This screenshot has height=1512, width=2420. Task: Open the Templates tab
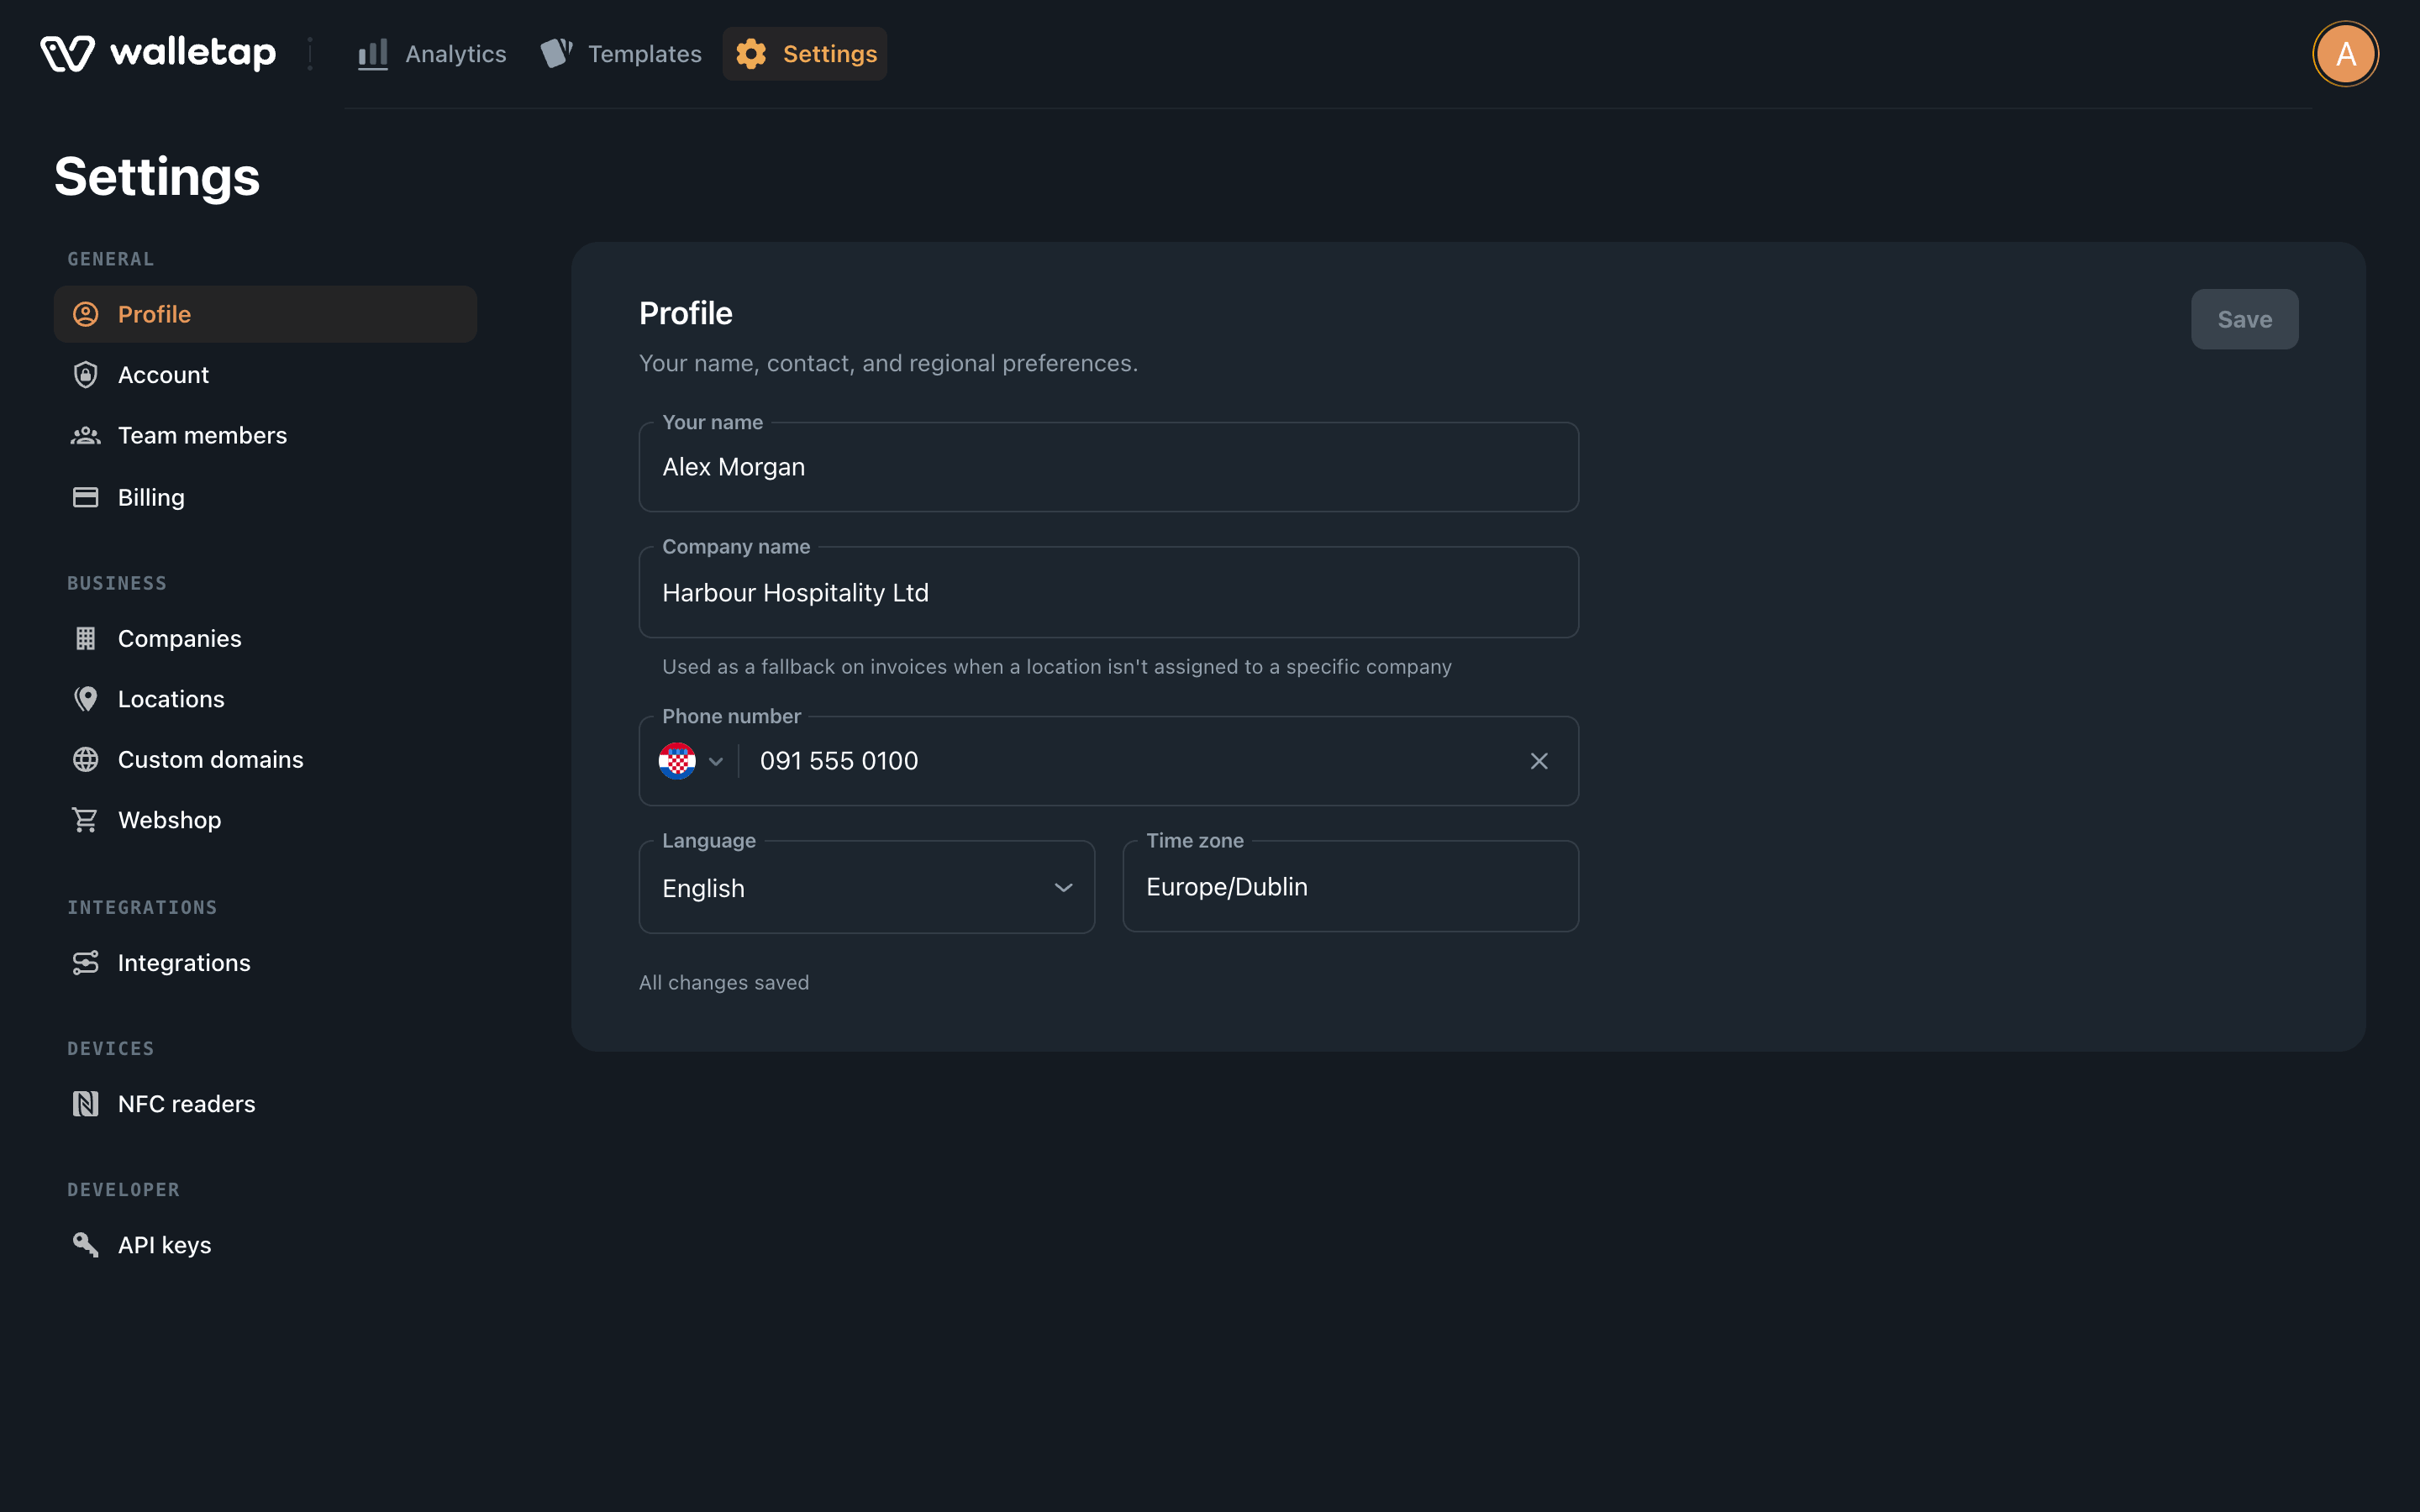point(621,54)
